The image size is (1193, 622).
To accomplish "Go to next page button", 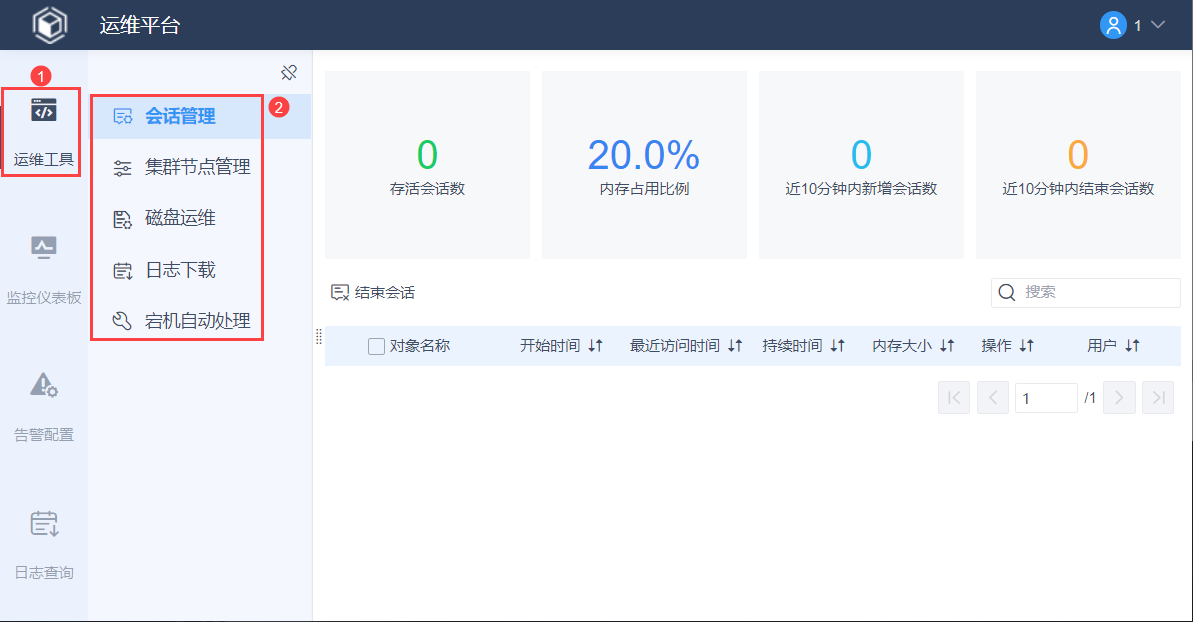I will coord(1119,398).
